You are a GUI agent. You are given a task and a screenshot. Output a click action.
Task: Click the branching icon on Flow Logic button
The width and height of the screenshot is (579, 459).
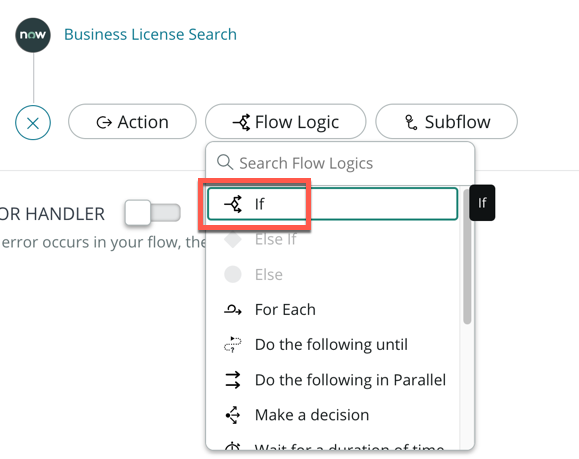coord(241,122)
